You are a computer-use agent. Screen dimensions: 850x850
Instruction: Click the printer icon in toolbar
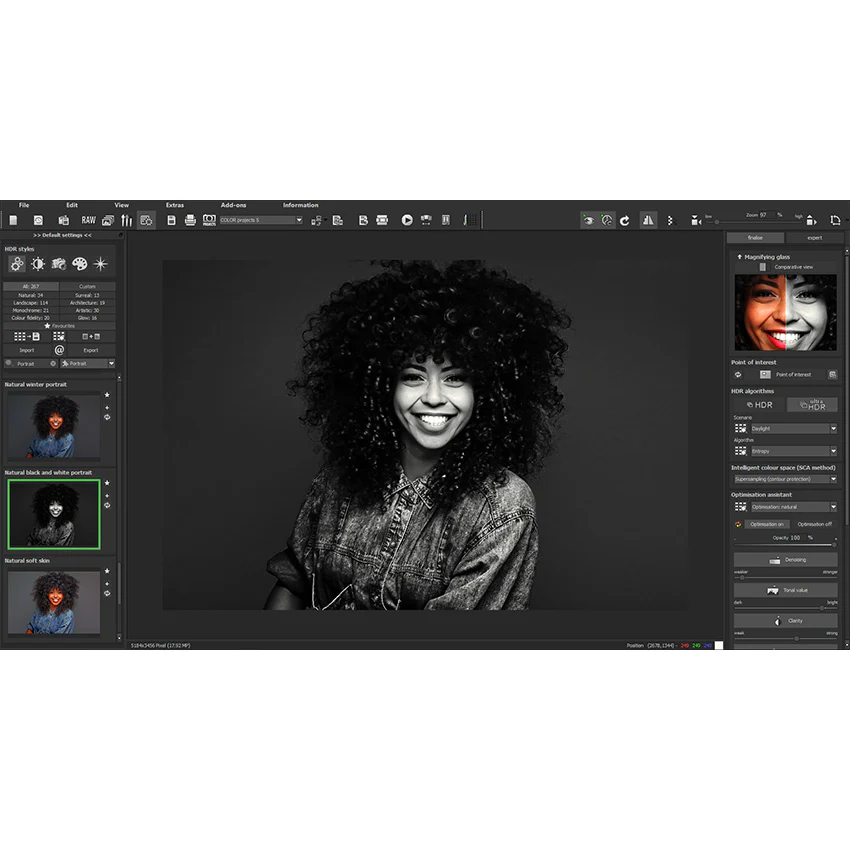click(x=190, y=220)
